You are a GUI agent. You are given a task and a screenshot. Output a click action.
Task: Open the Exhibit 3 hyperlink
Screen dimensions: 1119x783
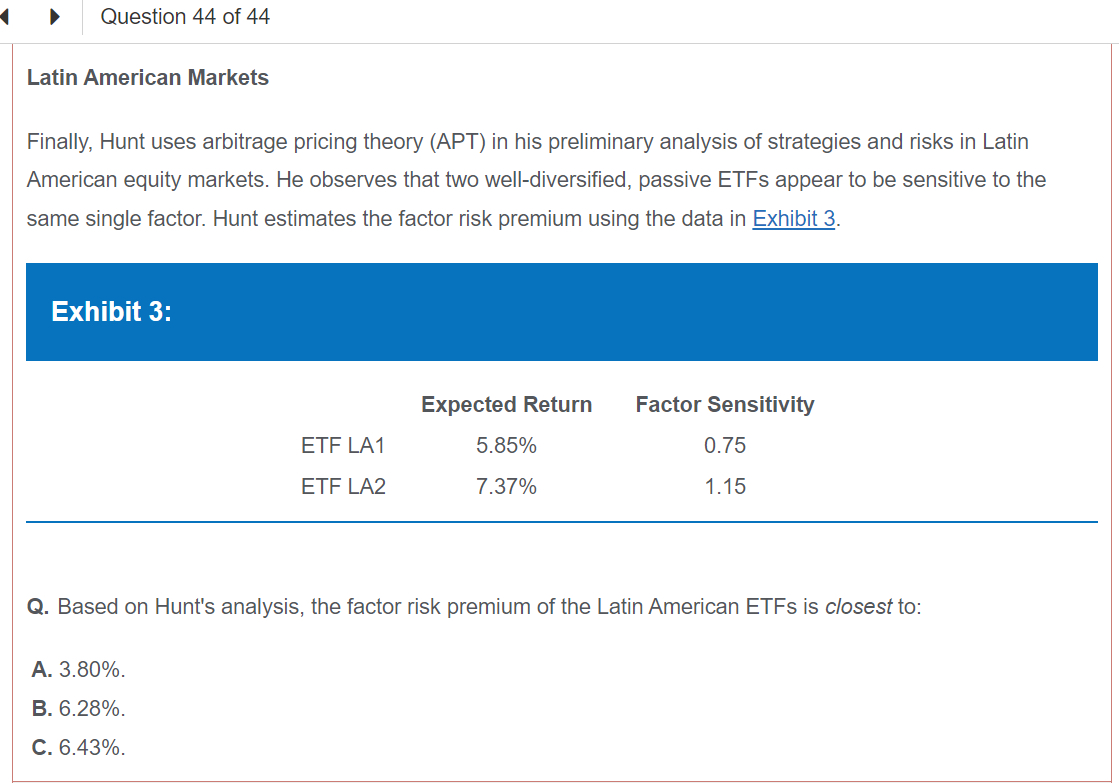pos(794,219)
